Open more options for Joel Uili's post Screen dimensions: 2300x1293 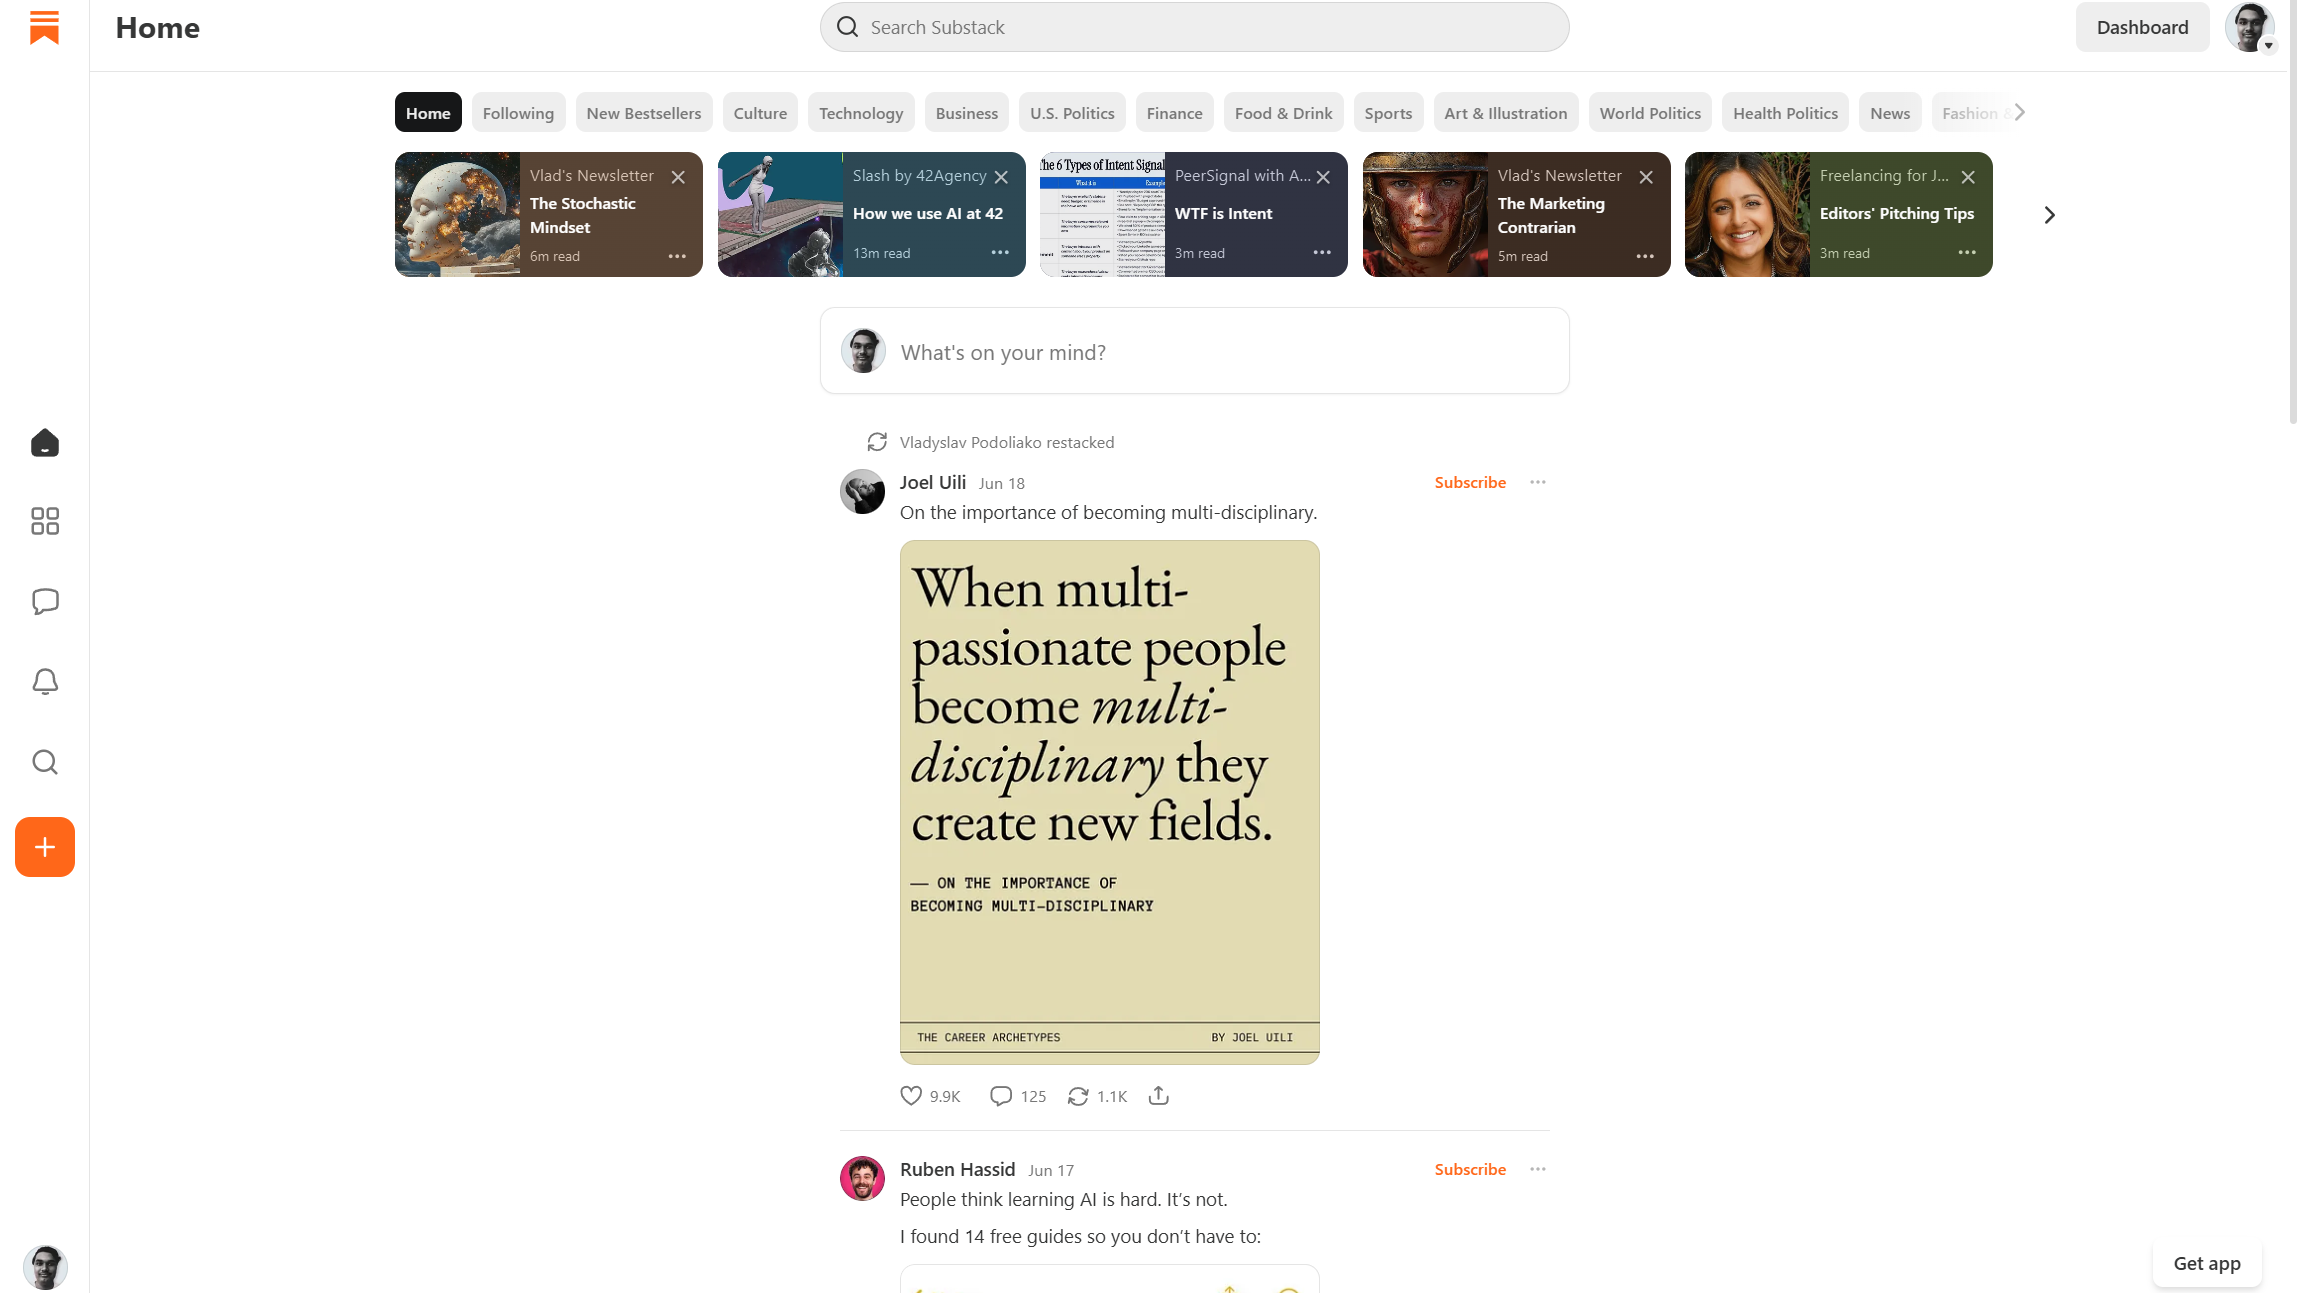pos(1538,482)
